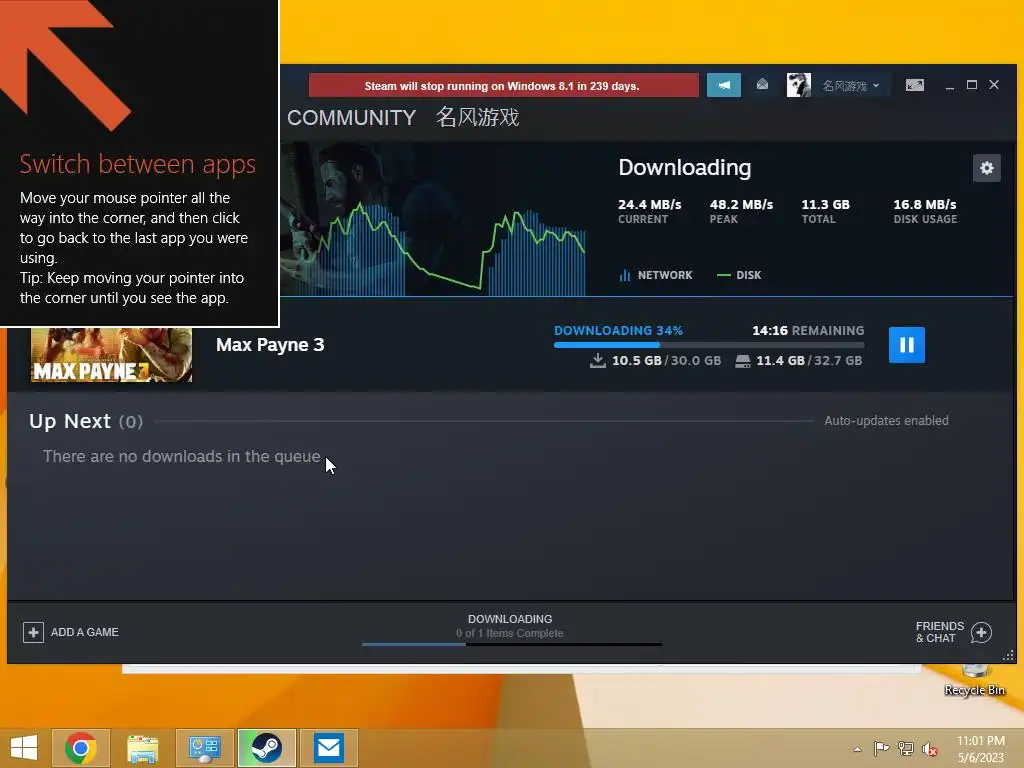Maximize the Steam window
The image size is (1024, 768).
(972, 85)
